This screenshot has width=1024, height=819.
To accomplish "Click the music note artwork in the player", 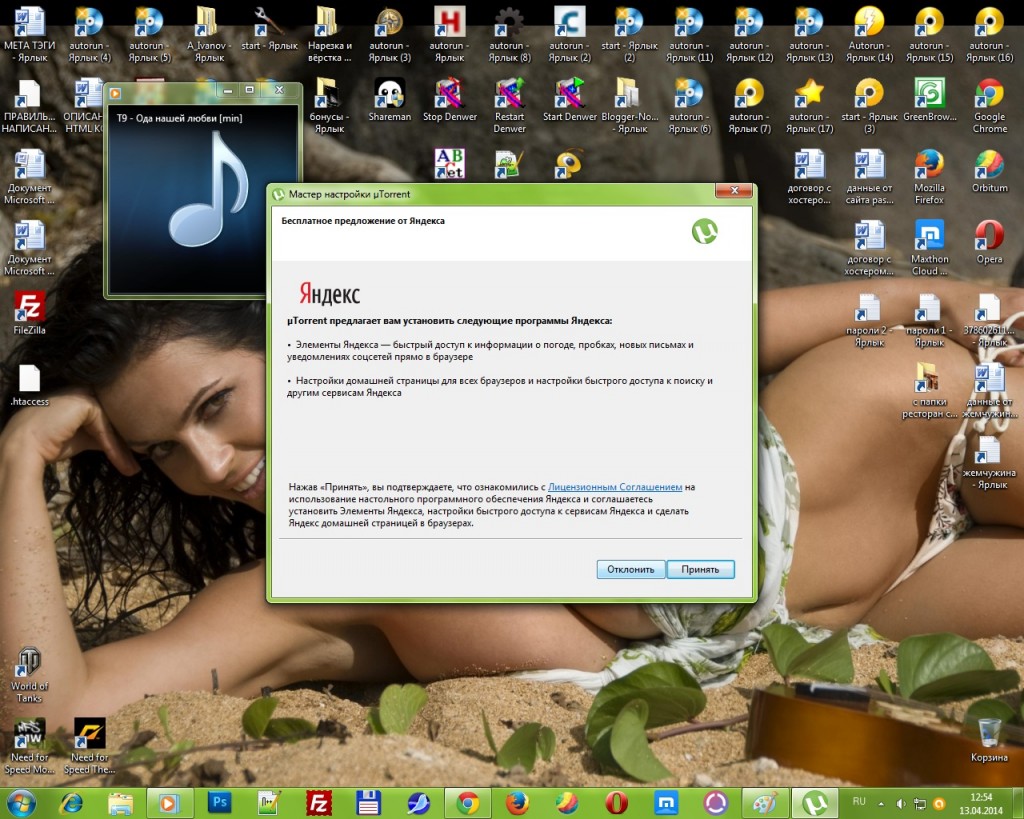I will pos(209,189).
